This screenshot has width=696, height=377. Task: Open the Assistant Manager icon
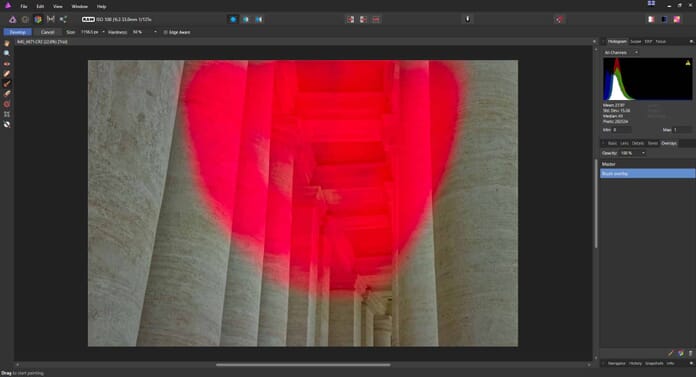(x=467, y=20)
